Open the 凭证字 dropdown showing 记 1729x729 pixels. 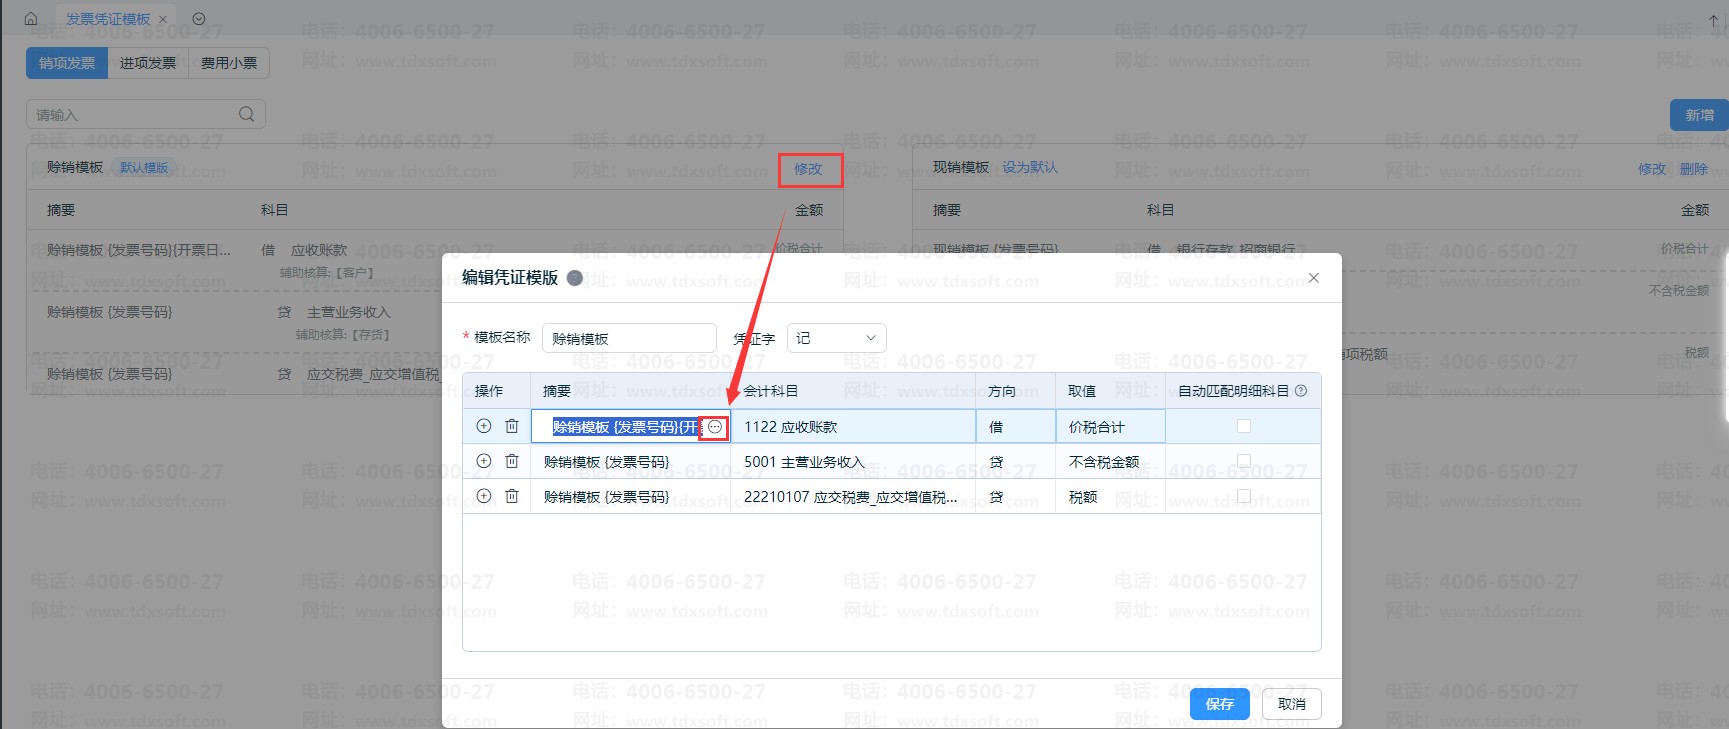[x=836, y=338]
